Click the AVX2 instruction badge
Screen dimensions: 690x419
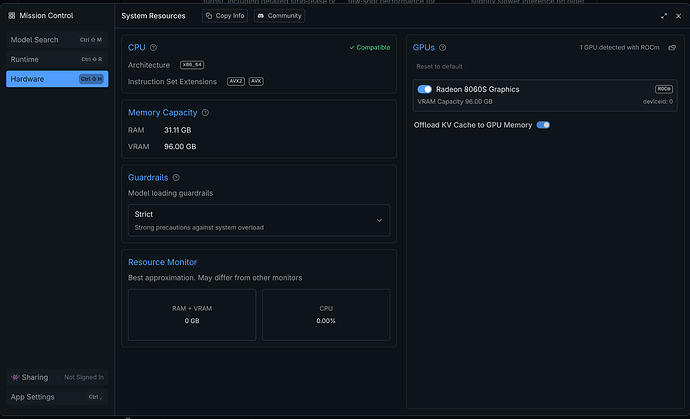236,81
